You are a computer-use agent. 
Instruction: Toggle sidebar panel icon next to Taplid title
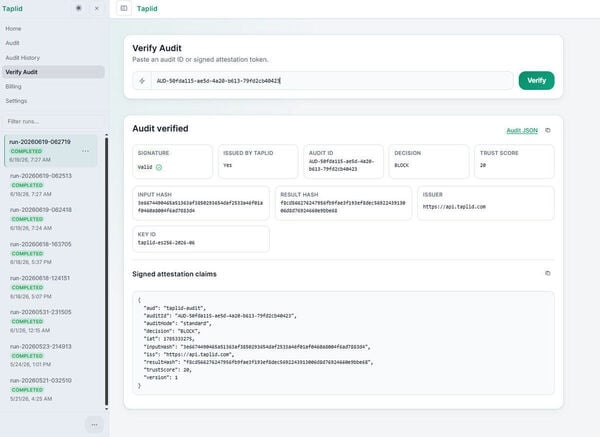[124, 8]
